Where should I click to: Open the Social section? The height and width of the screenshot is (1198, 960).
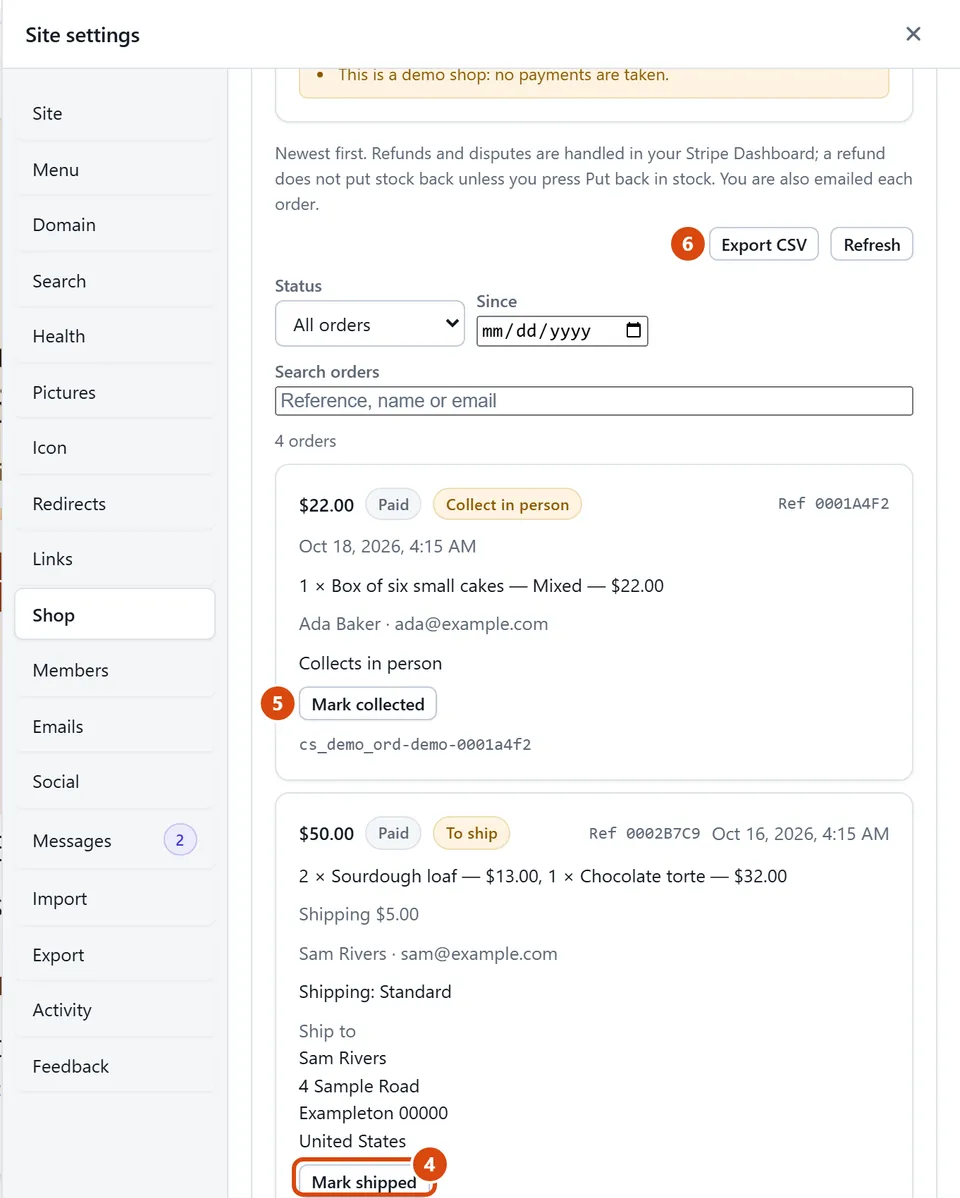pos(115,782)
